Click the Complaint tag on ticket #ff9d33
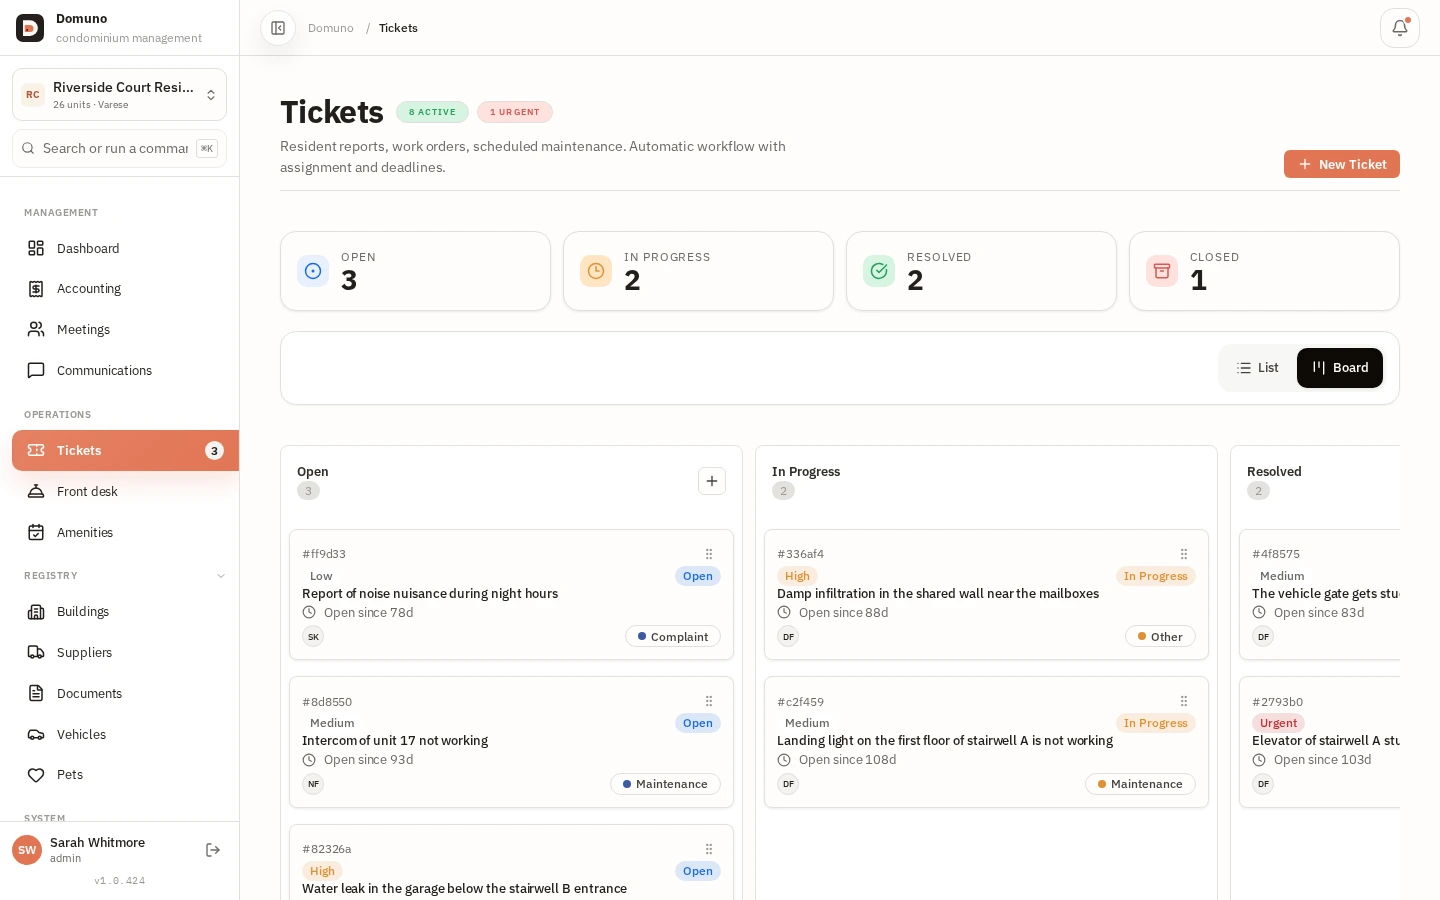 pos(673,637)
